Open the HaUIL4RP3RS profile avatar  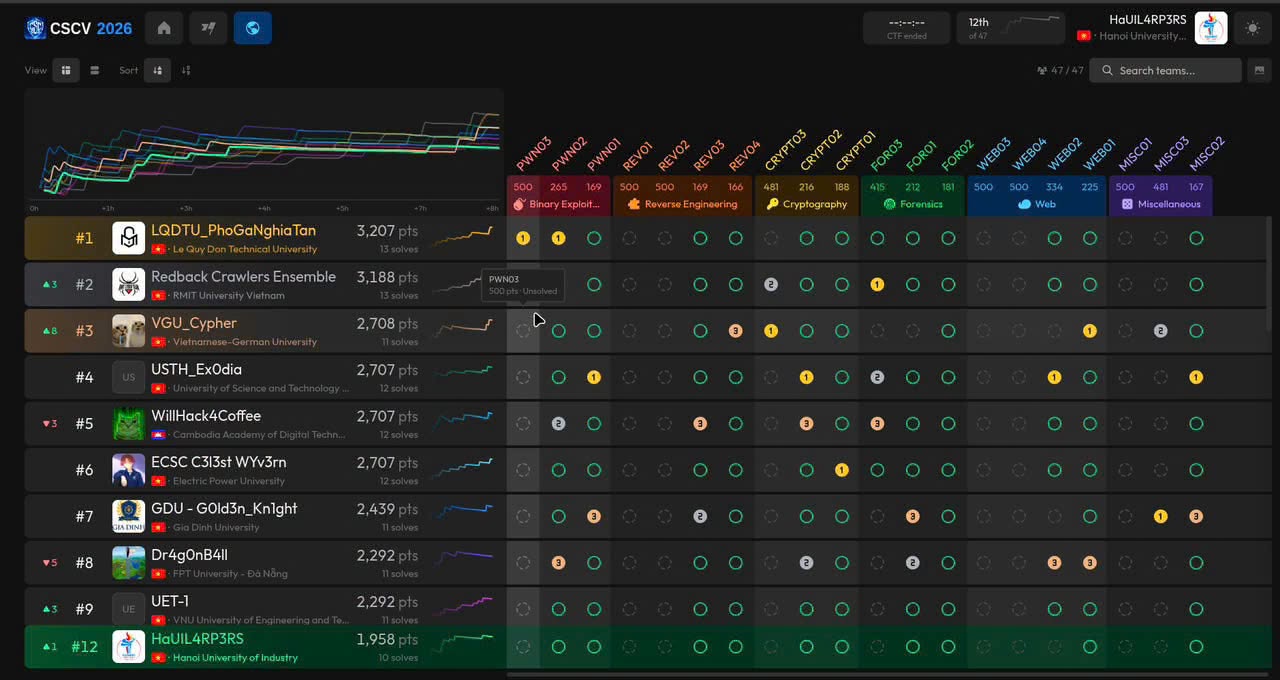tap(1211, 28)
